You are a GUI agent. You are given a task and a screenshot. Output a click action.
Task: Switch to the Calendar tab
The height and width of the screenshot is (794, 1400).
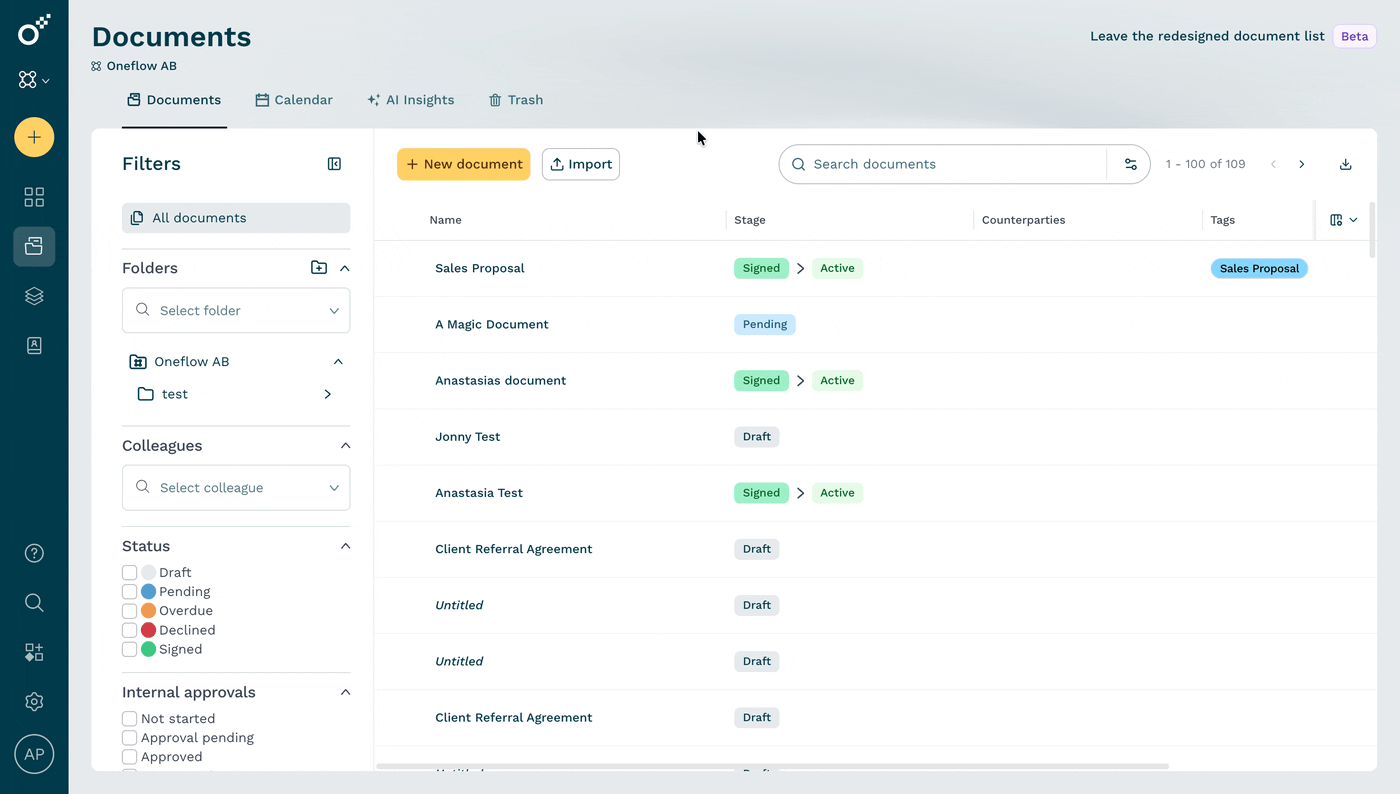coord(294,100)
